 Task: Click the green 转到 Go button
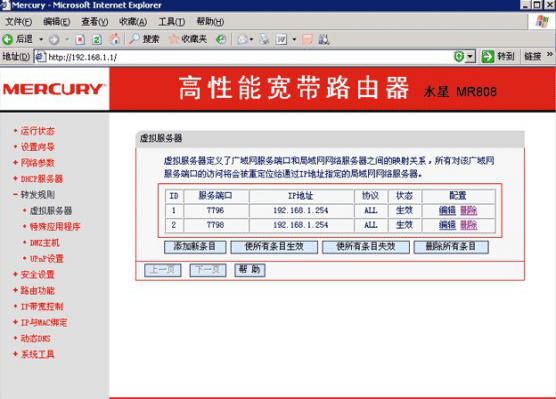coord(498,56)
